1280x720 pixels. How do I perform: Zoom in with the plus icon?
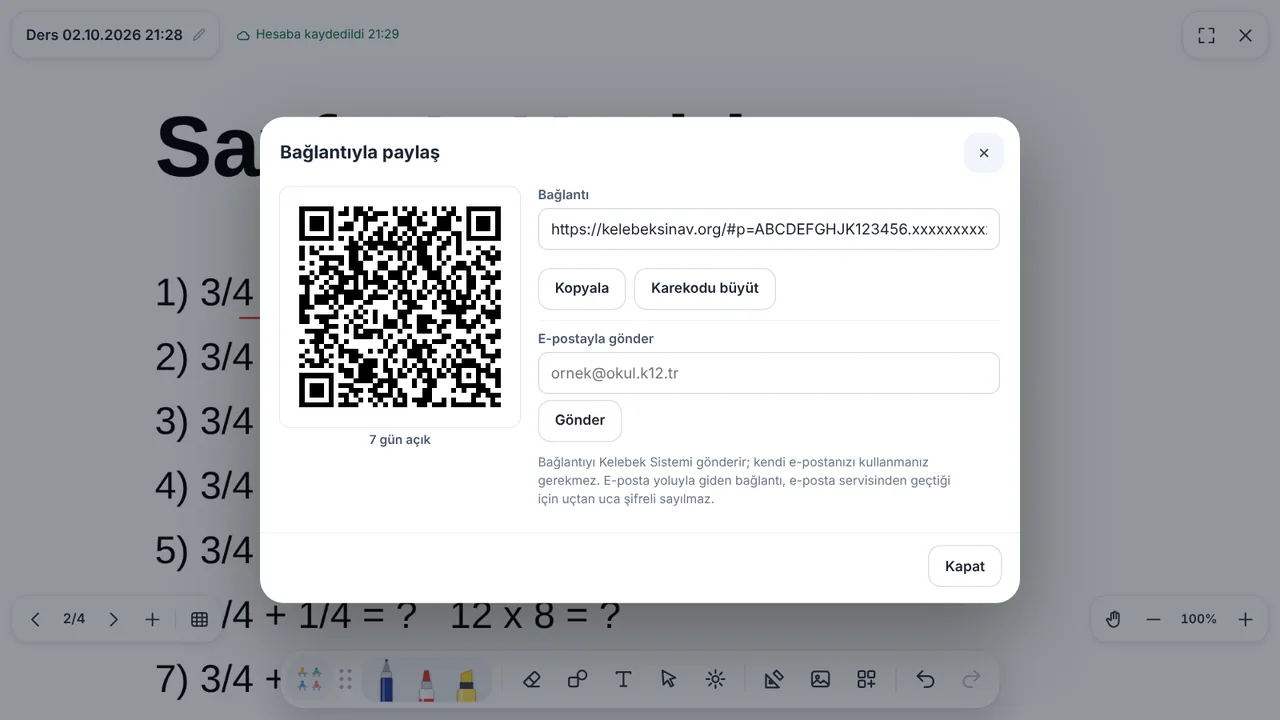coord(1245,619)
